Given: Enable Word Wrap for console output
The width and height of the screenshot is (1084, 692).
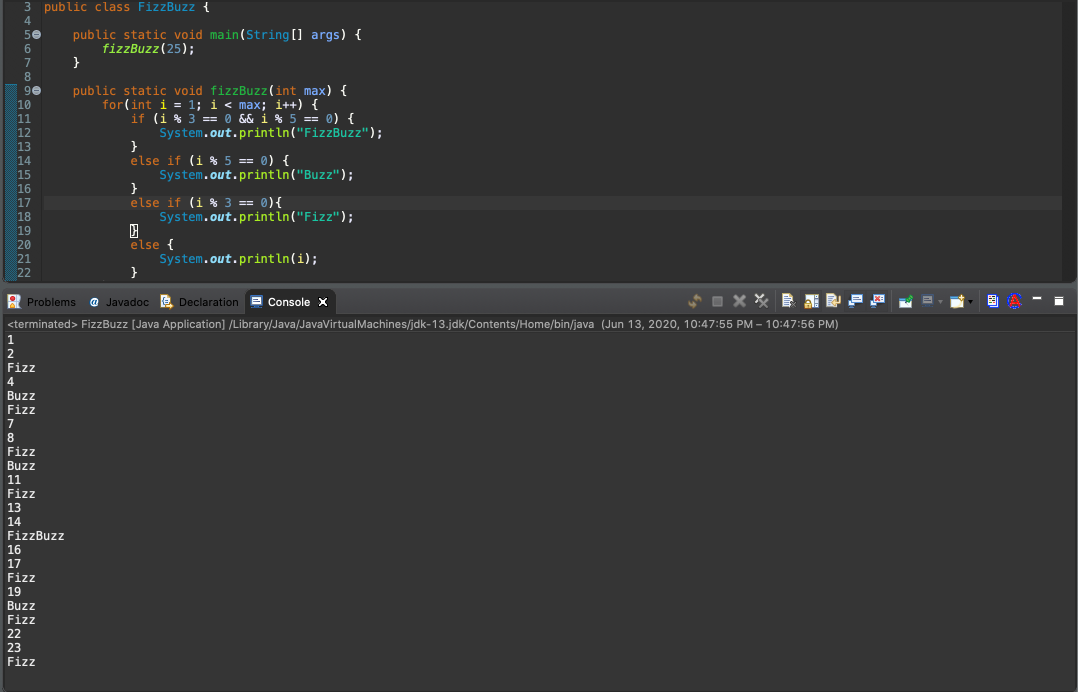Looking at the screenshot, I should 832,301.
